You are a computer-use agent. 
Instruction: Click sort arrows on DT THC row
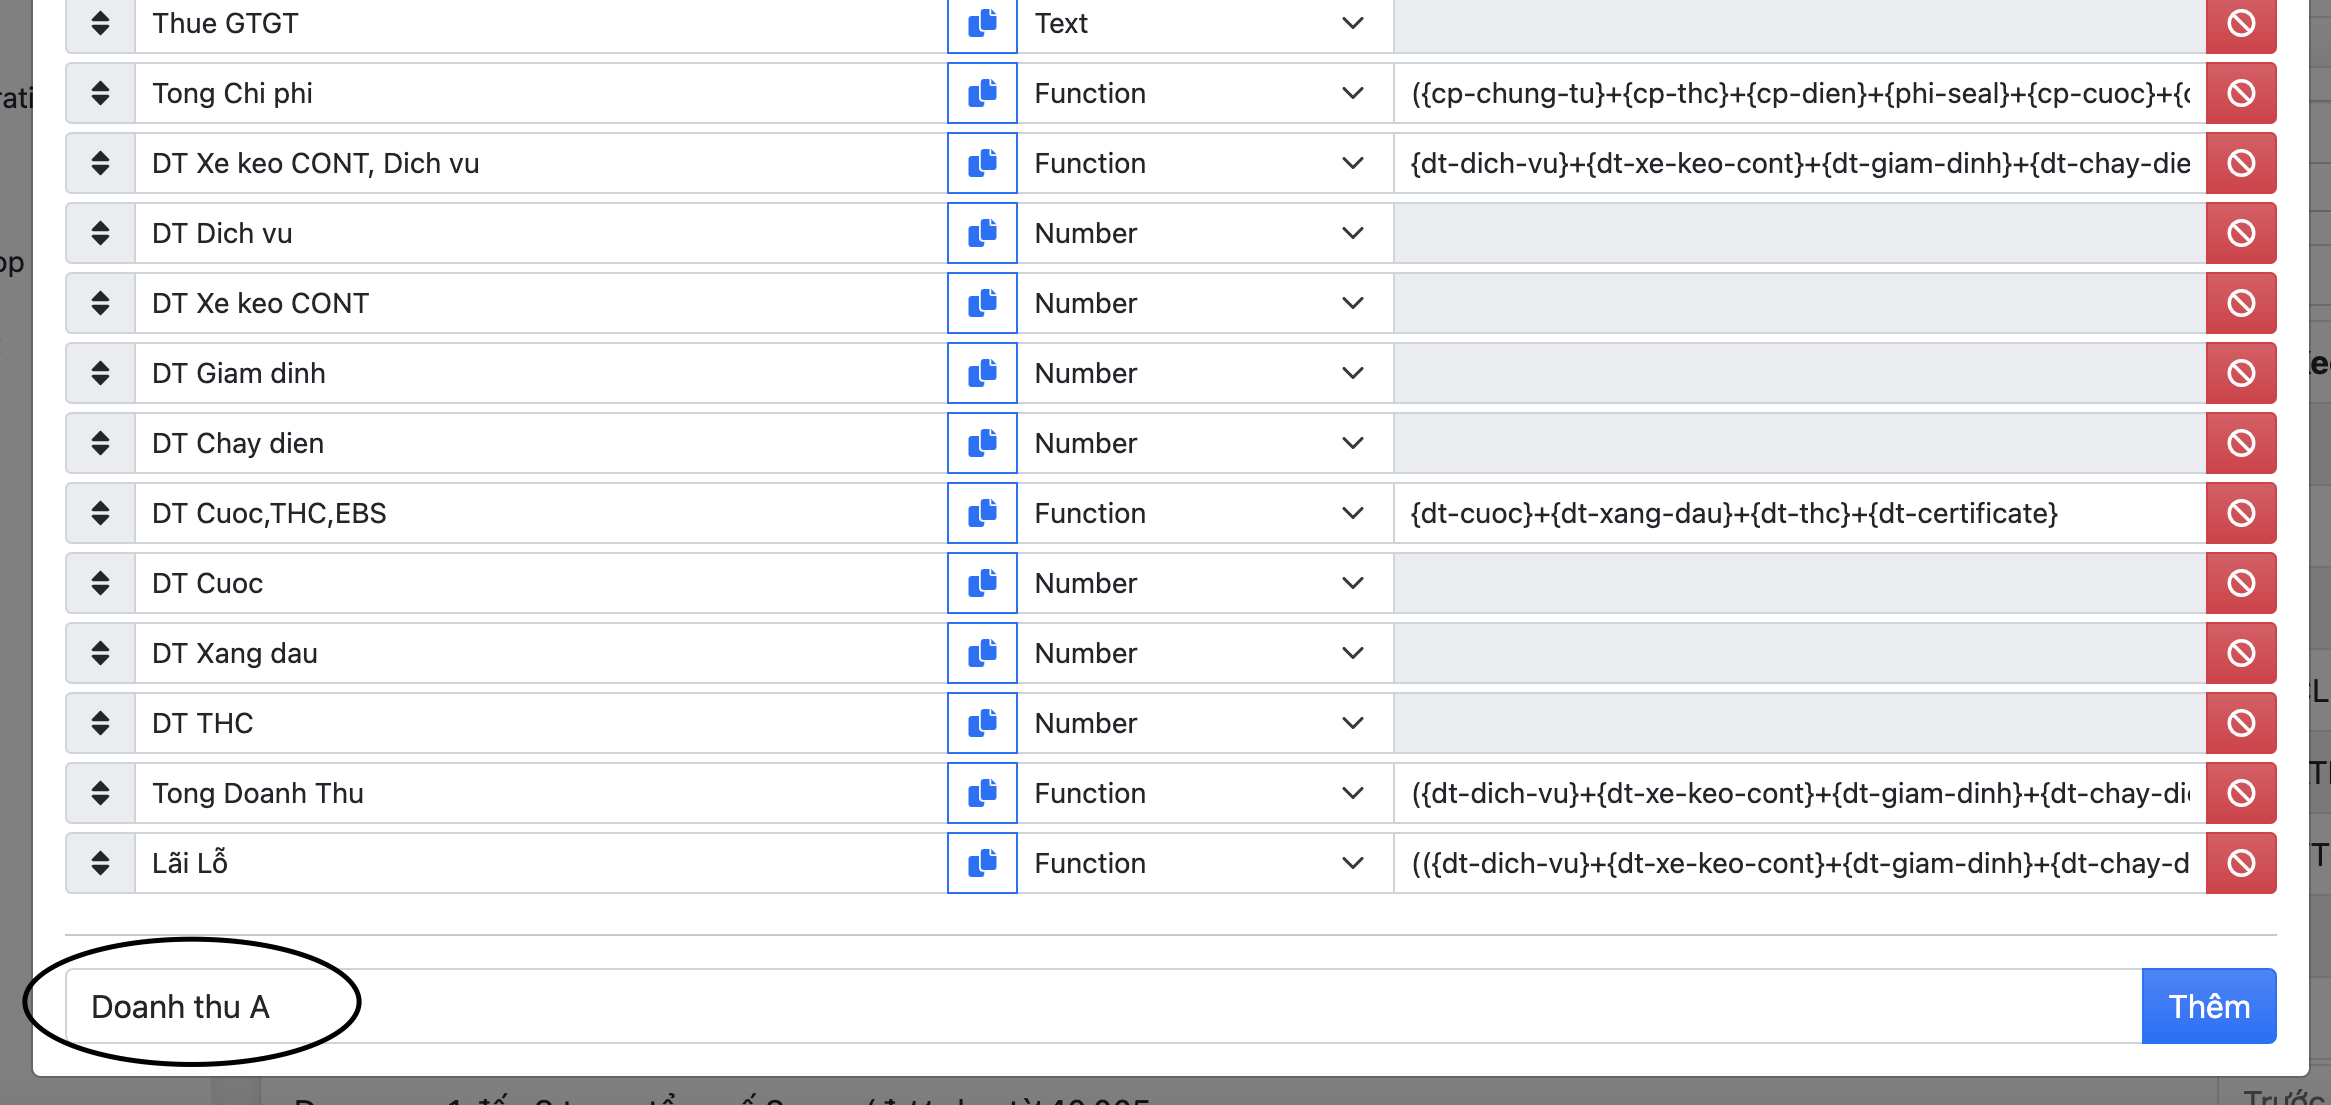point(100,723)
